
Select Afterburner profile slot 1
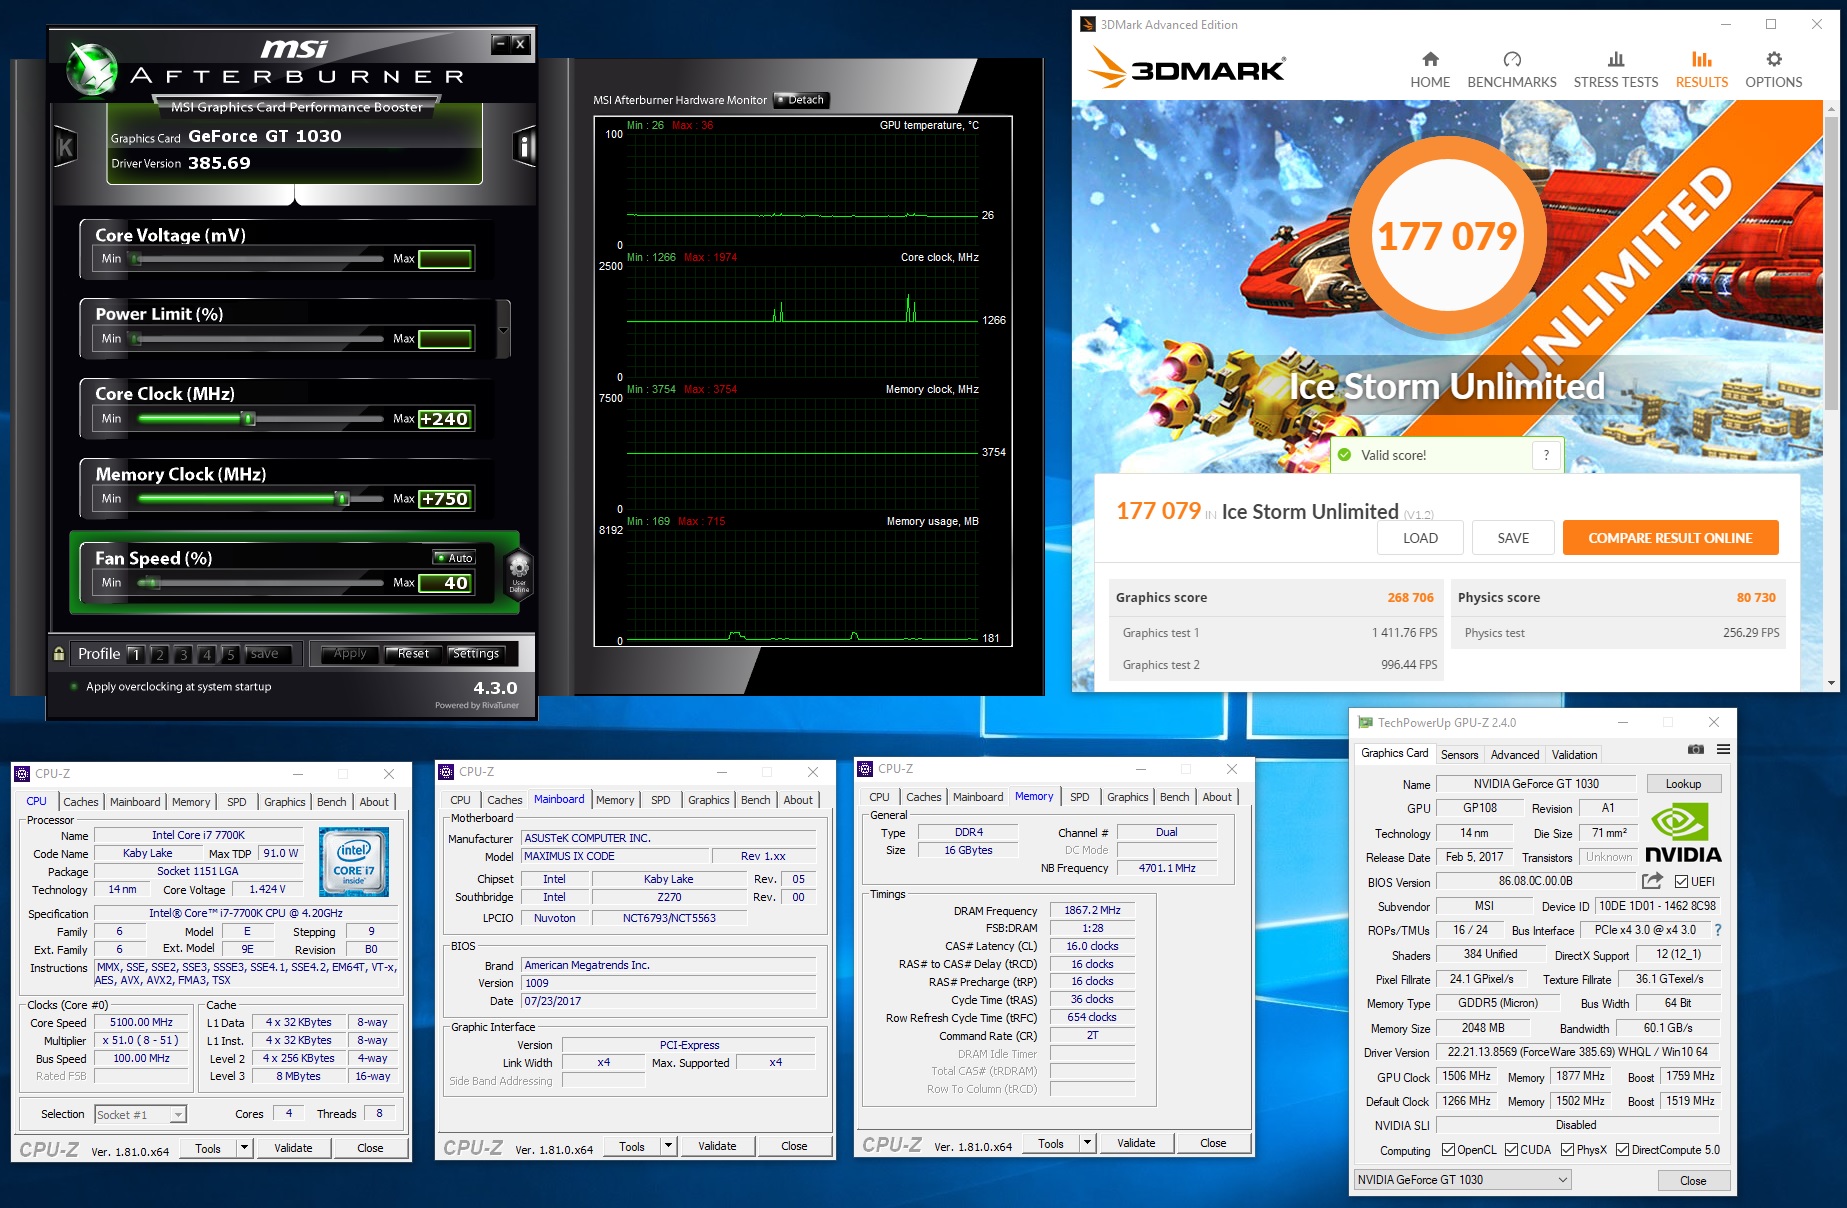(135, 654)
